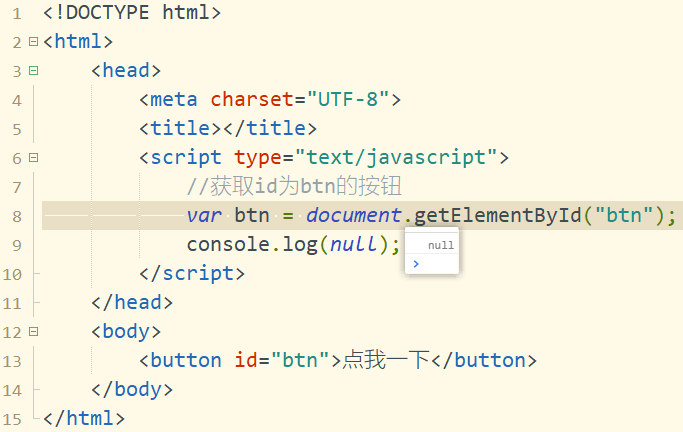Click the closing </button> tag
The width and height of the screenshot is (683, 432).
click(484, 361)
